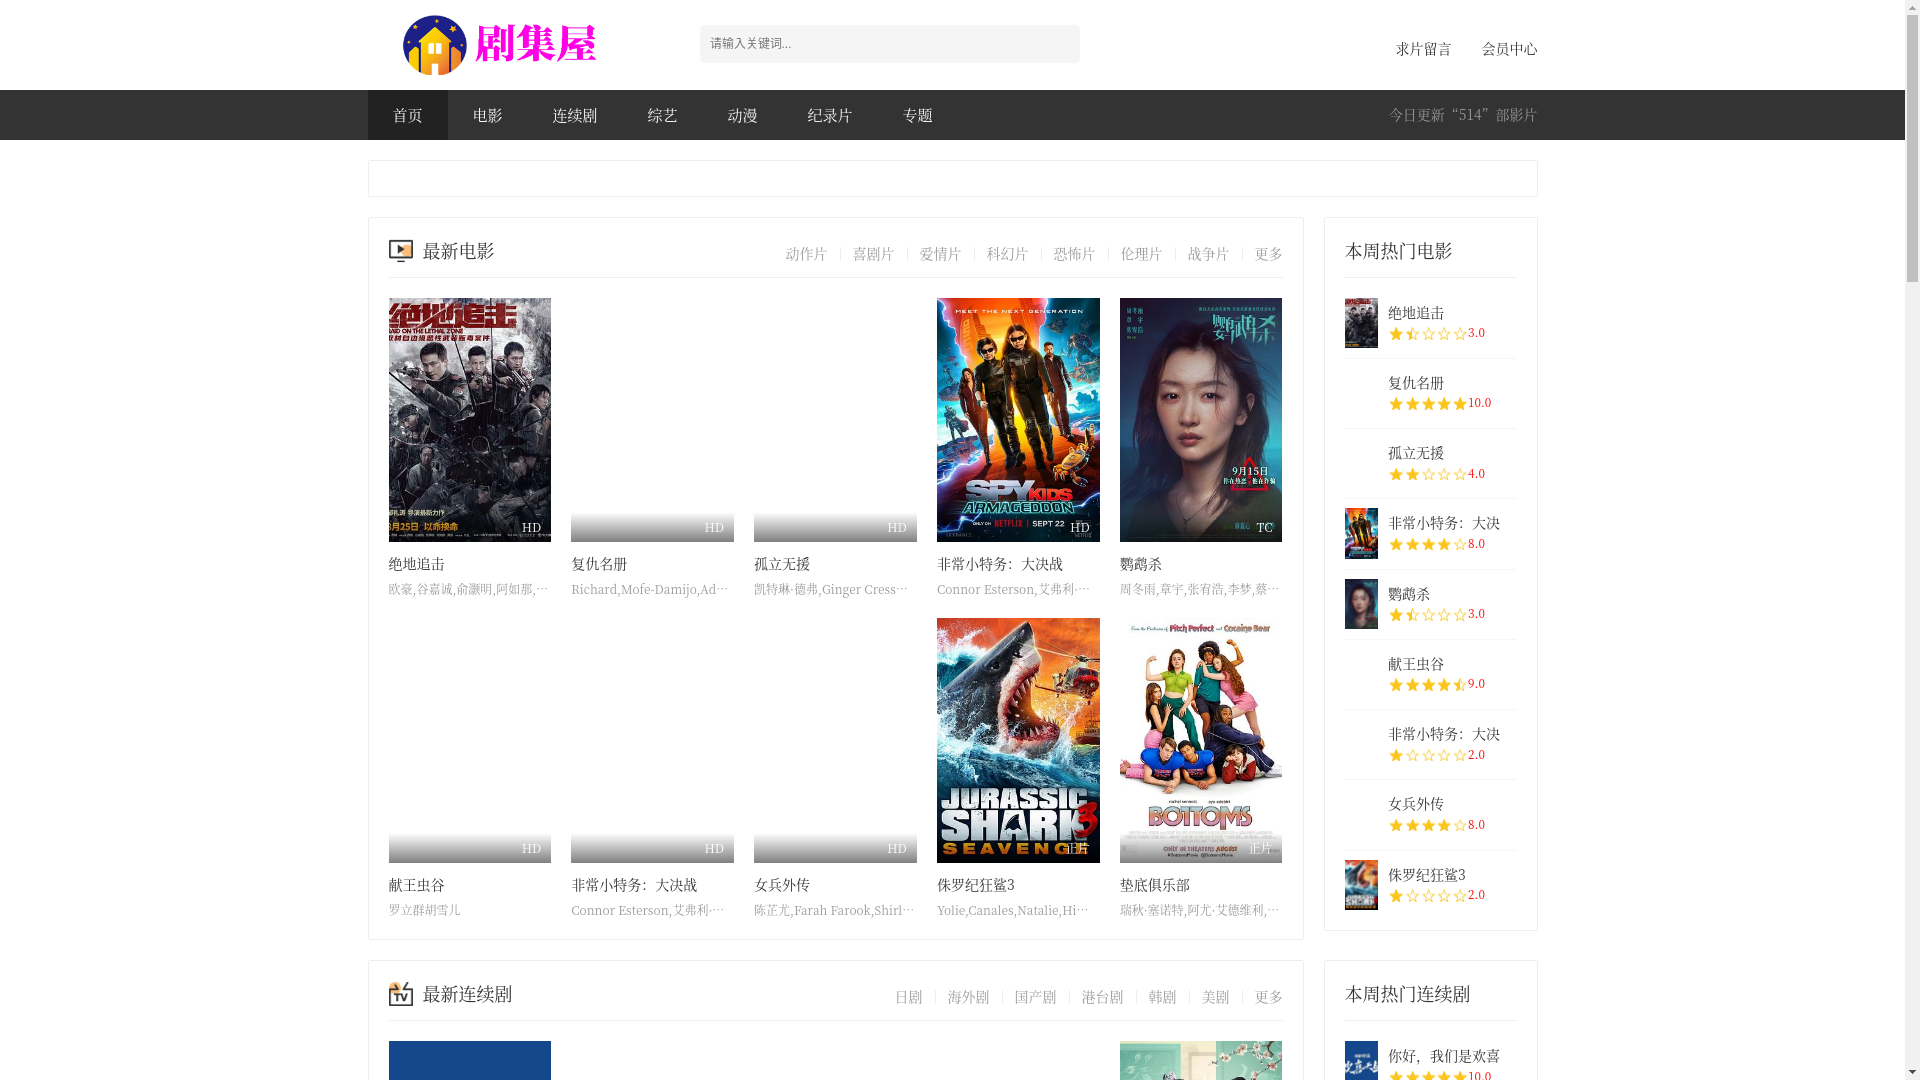
Task: Switch to the 动漫 navigation tab
Action: (742, 115)
